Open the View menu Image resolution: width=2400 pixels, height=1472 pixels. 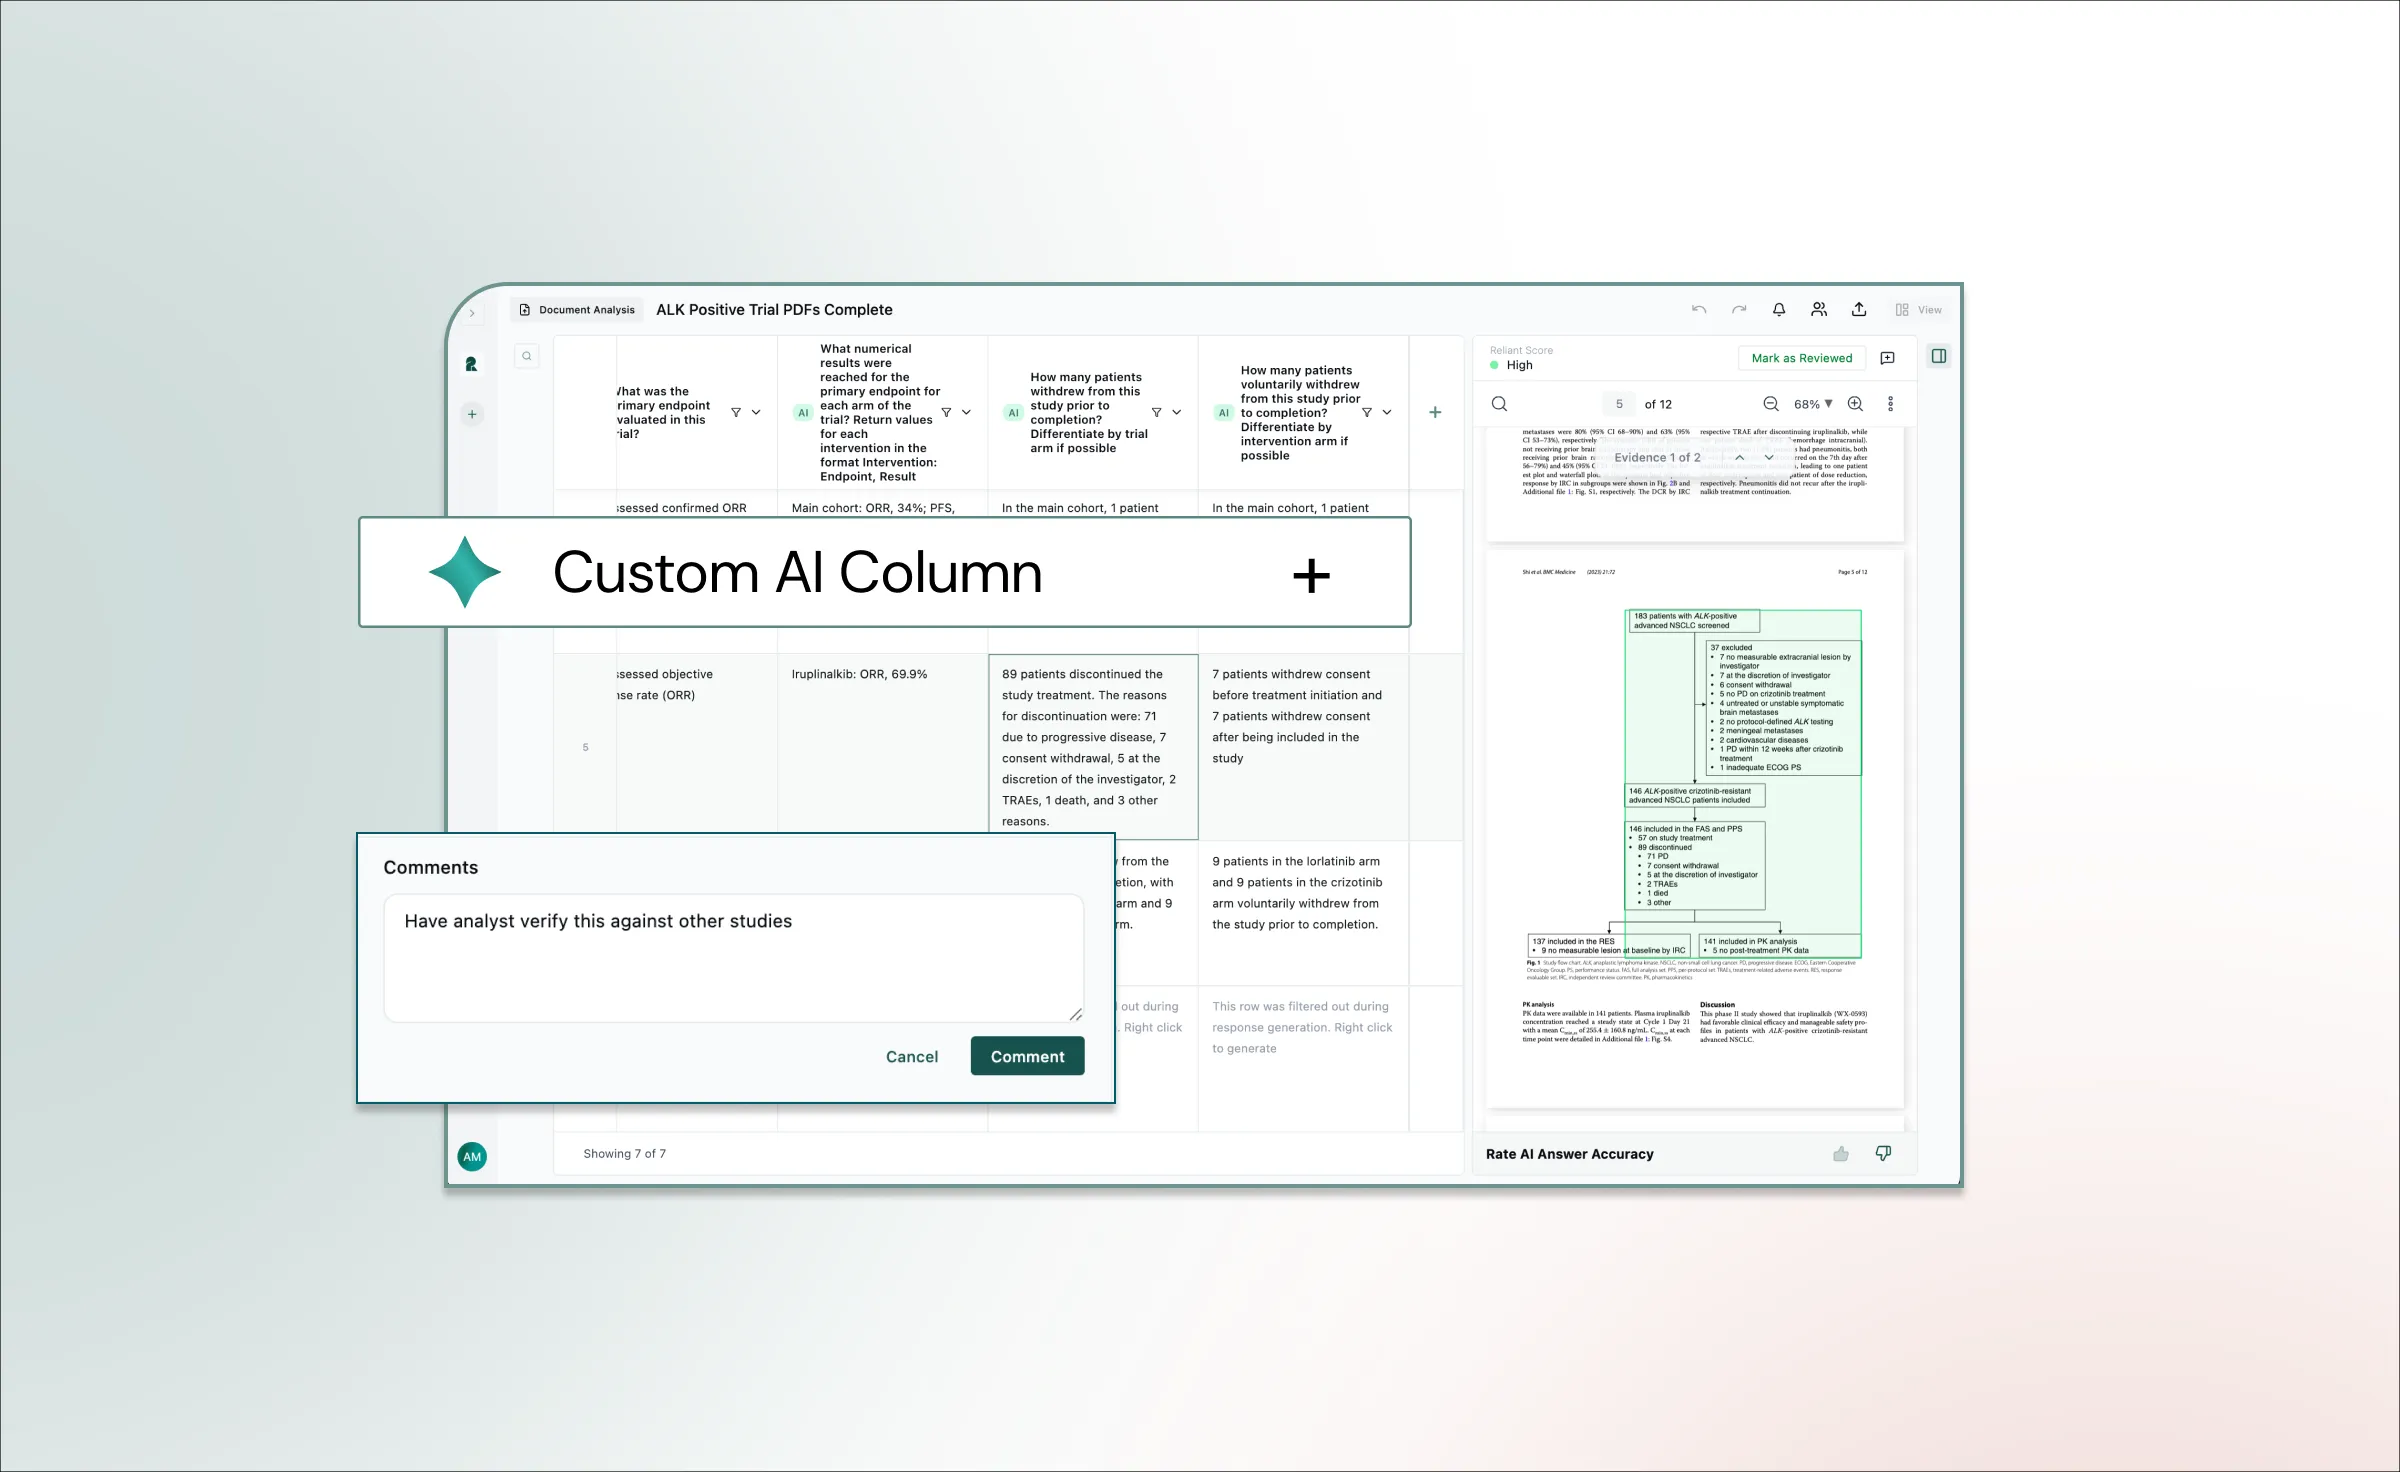point(1919,310)
